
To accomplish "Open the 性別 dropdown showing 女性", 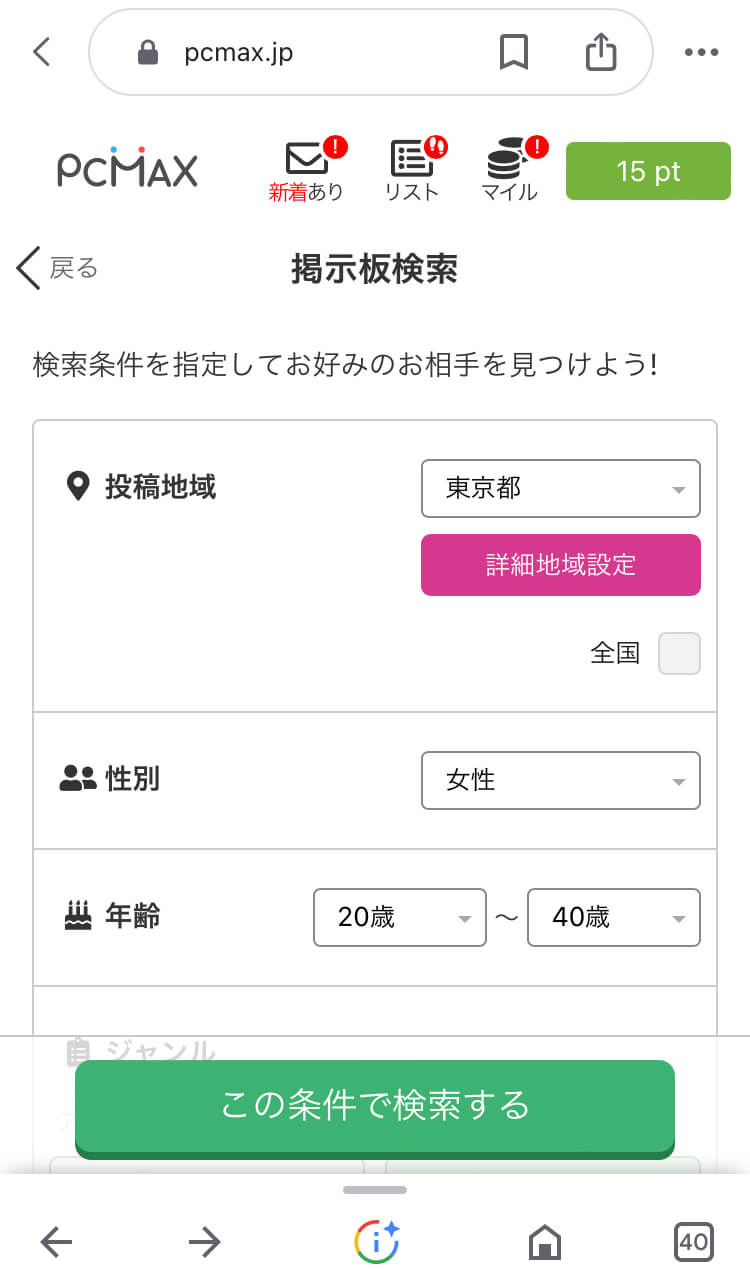I will click(x=560, y=780).
